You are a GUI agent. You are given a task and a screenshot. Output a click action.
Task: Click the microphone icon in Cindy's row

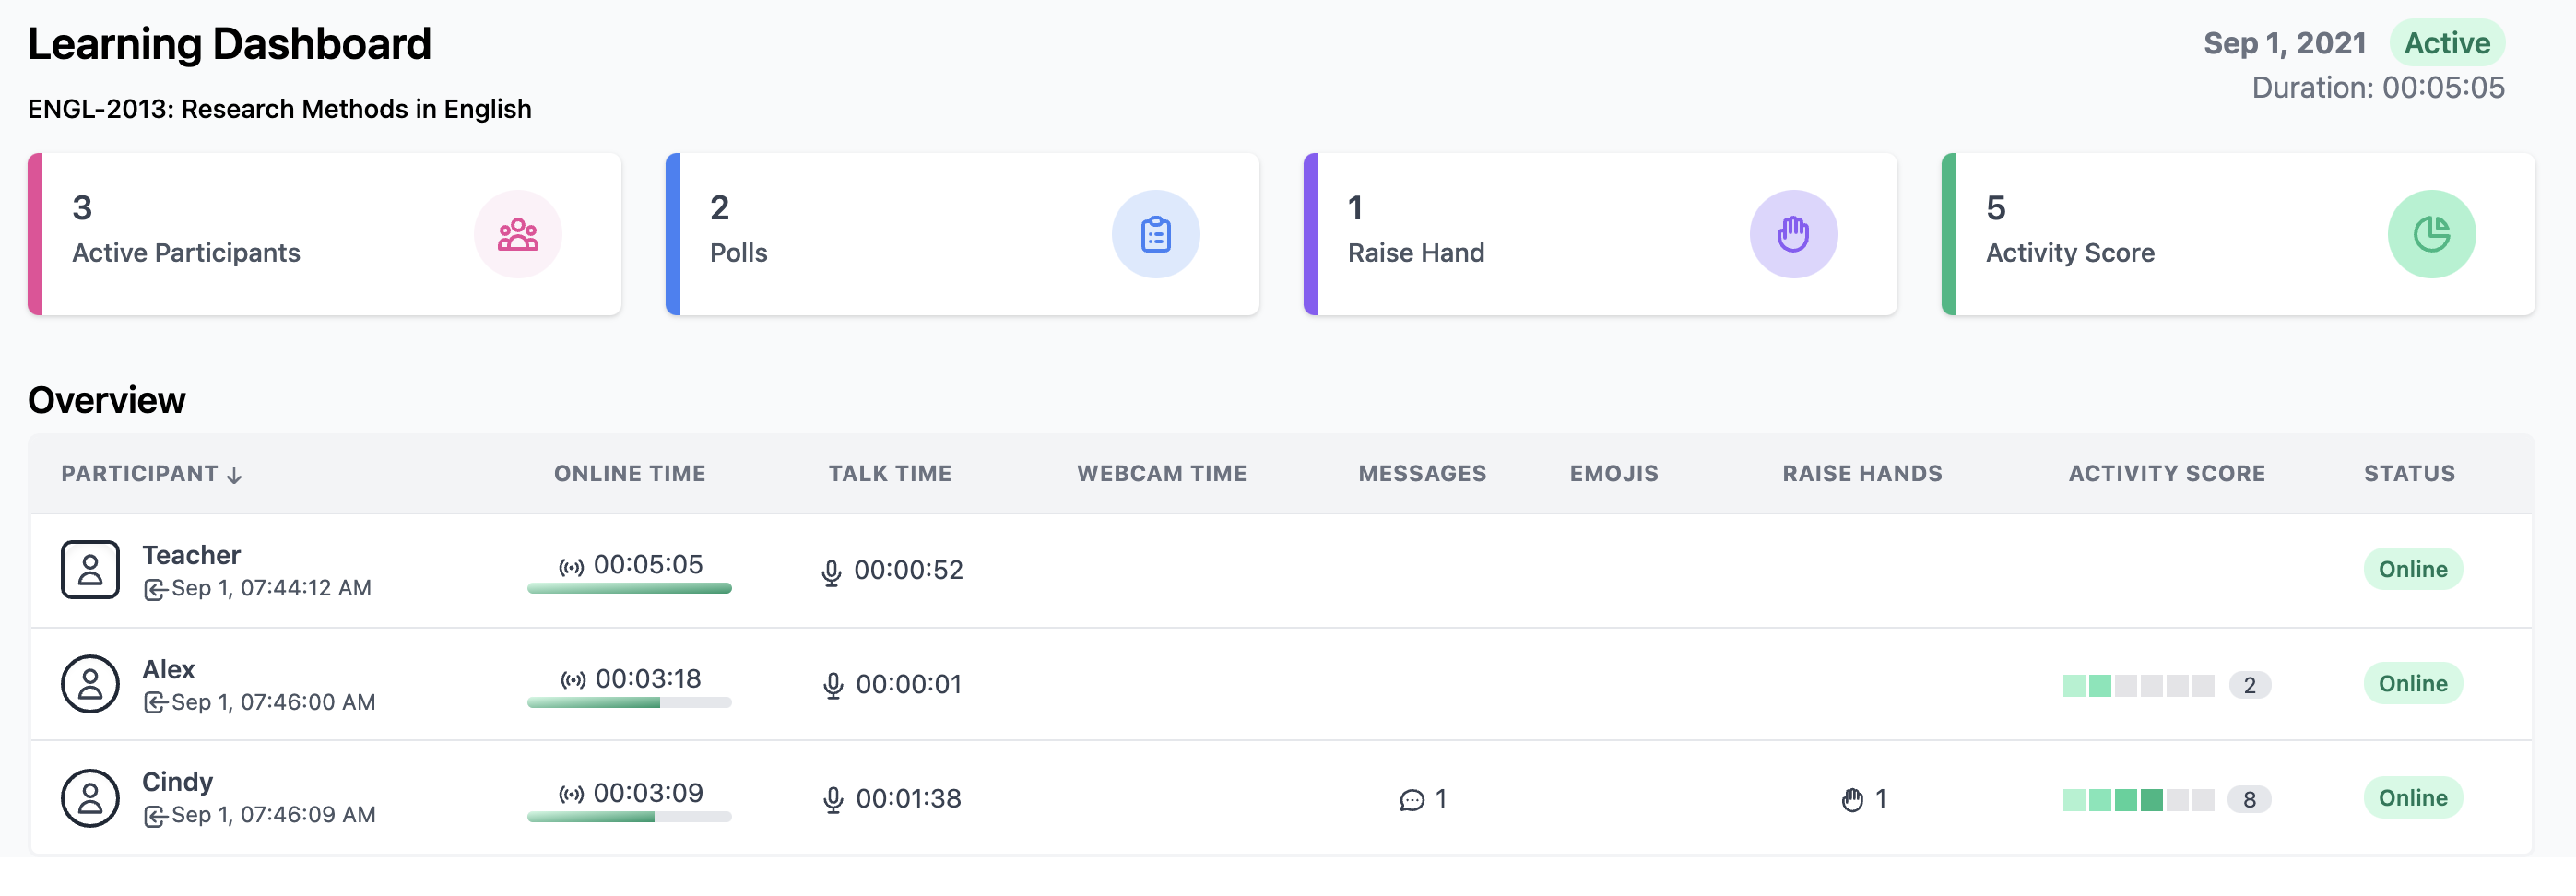pyautogui.click(x=833, y=800)
